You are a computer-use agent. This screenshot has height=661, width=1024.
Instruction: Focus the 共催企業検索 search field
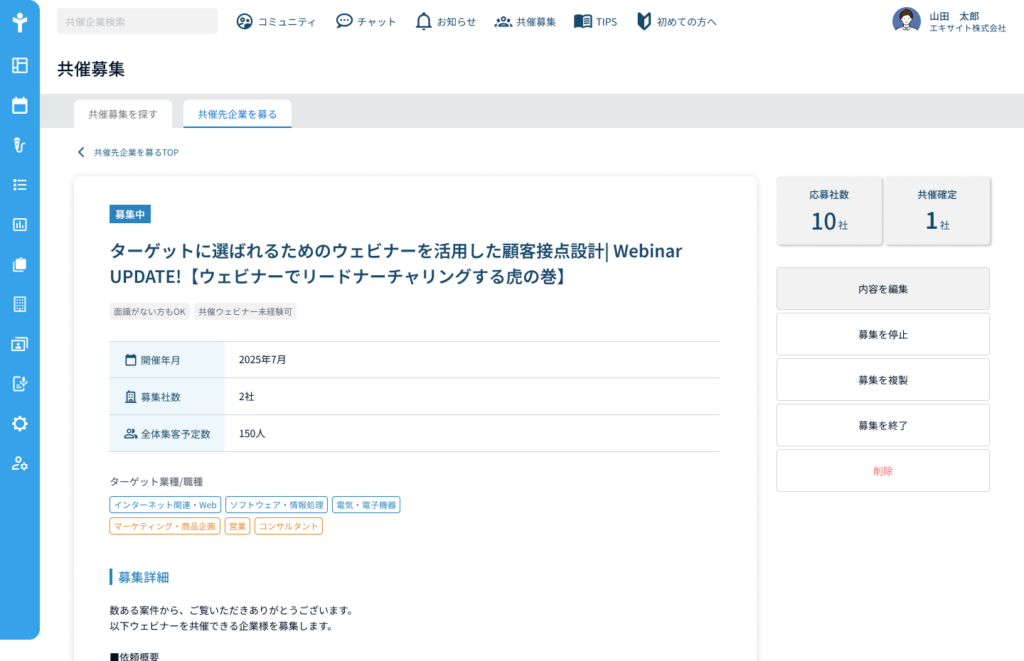pos(137,22)
